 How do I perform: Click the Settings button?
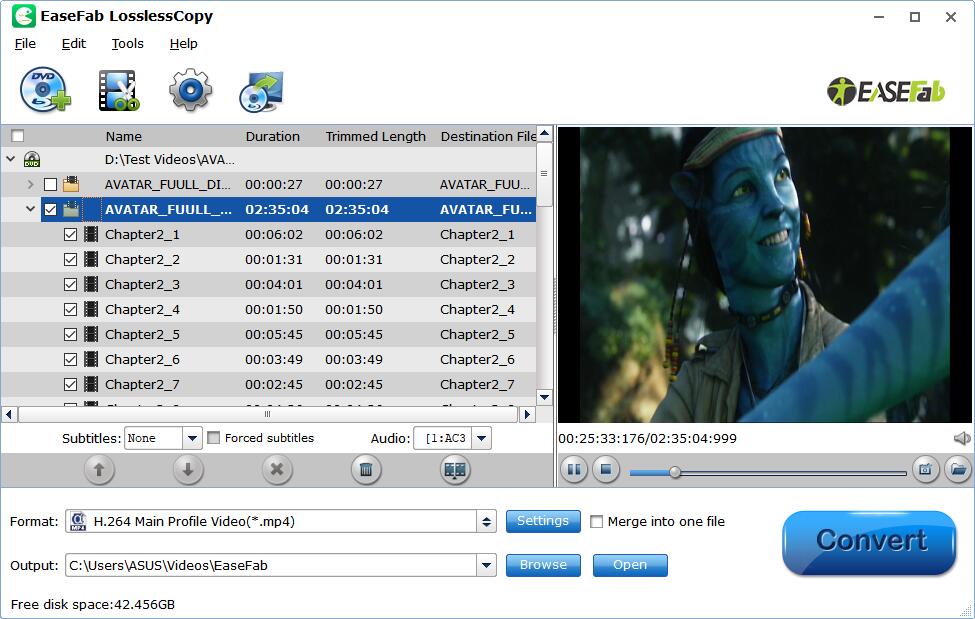point(543,521)
